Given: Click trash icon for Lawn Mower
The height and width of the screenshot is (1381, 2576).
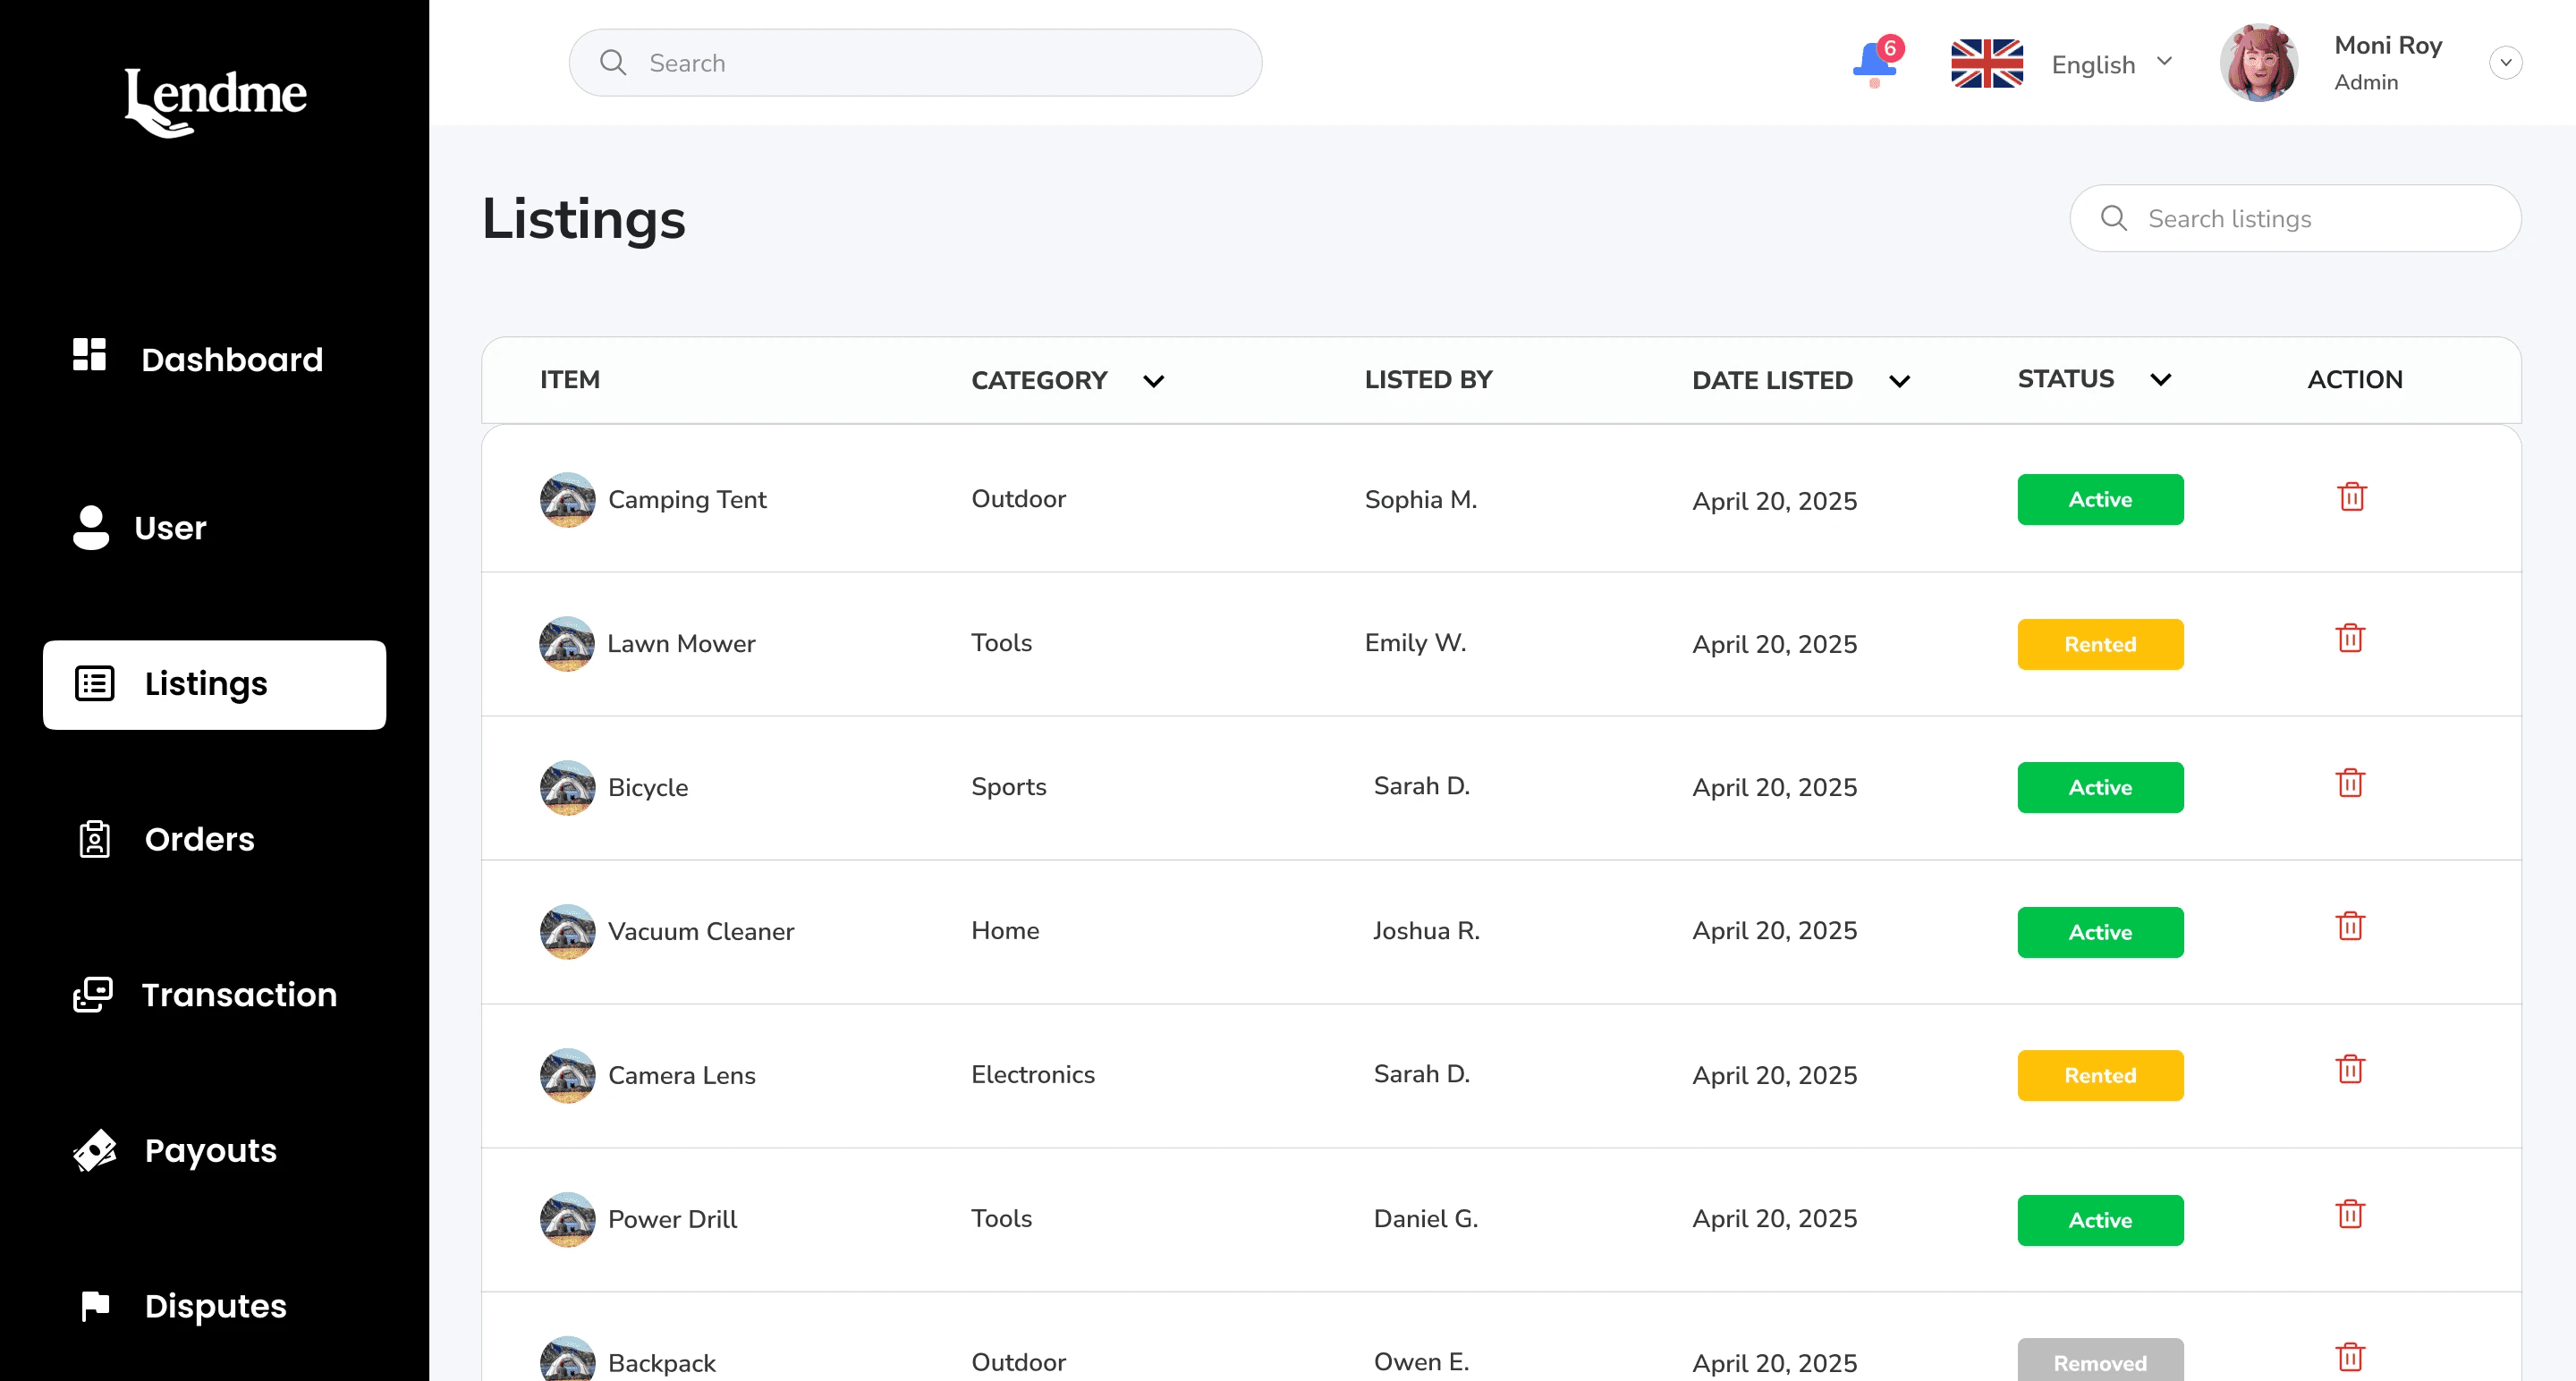Looking at the screenshot, I should tap(2349, 638).
